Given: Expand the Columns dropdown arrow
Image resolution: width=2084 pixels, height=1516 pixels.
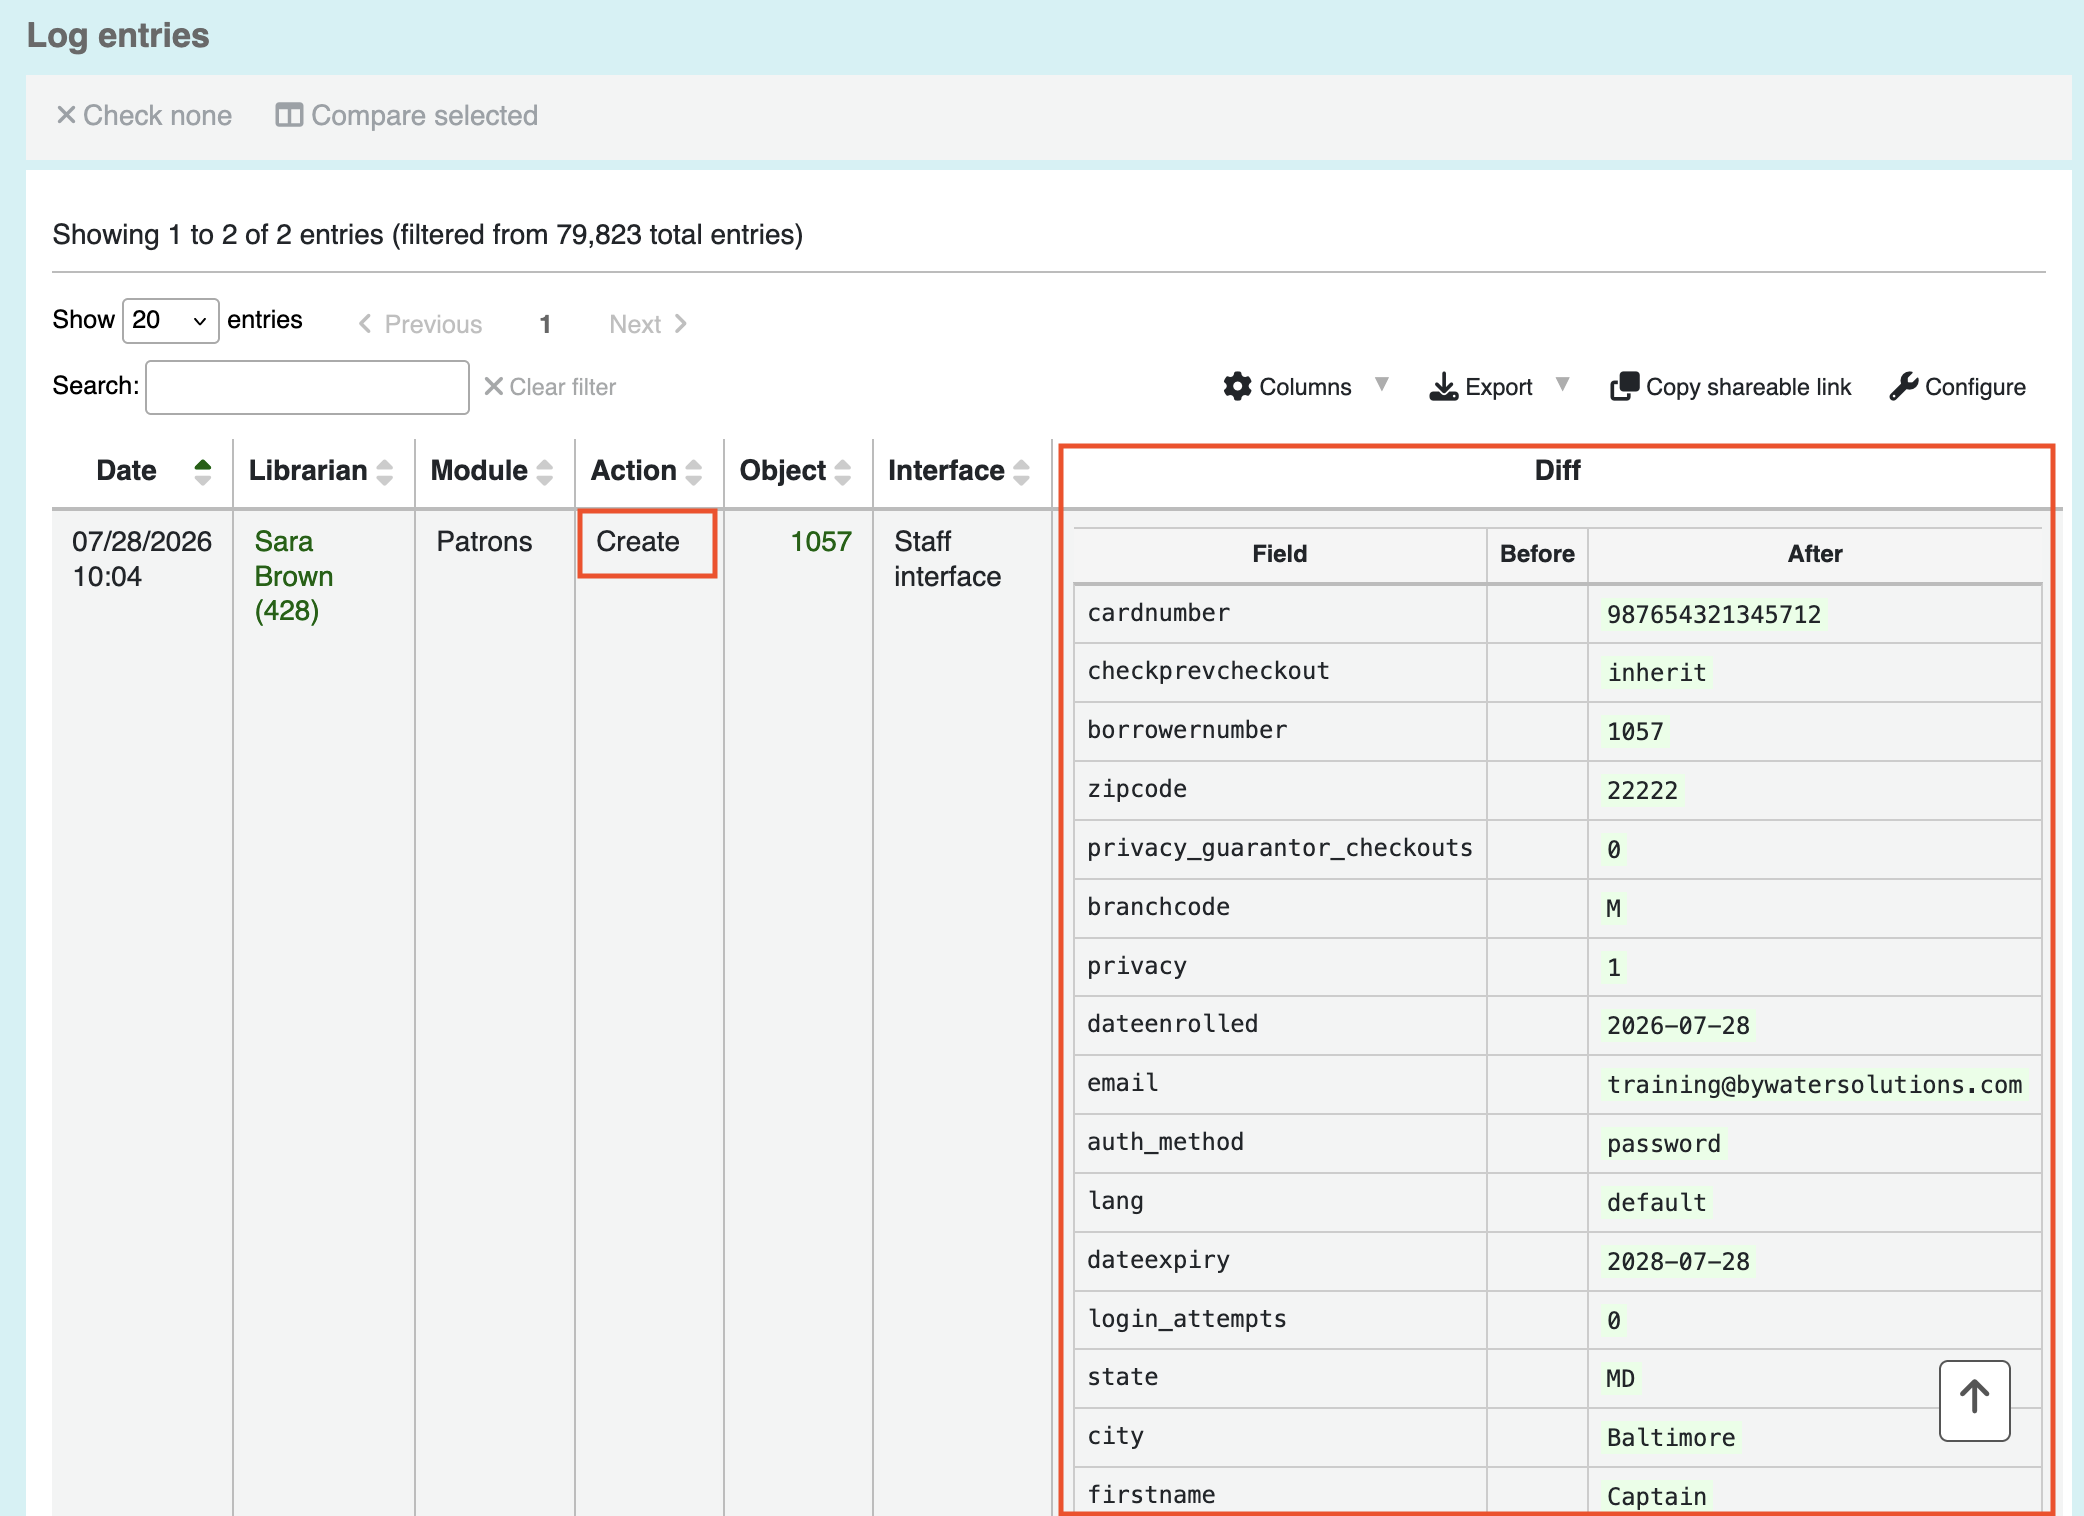Looking at the screenshot, I should (1381, 384).
